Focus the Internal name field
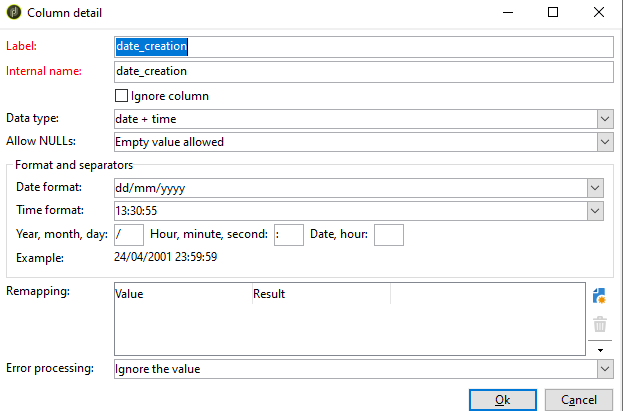Screen dimensions: 623x411 coord(362,72)
